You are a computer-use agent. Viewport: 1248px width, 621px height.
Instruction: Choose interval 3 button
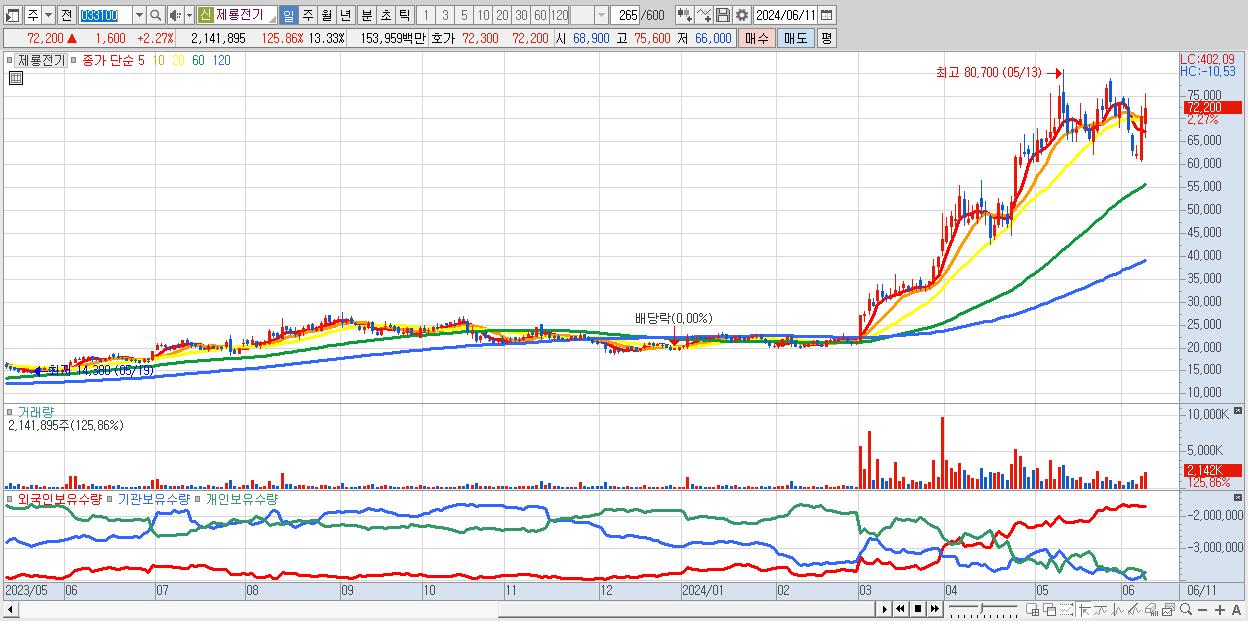tap(445, 15)
